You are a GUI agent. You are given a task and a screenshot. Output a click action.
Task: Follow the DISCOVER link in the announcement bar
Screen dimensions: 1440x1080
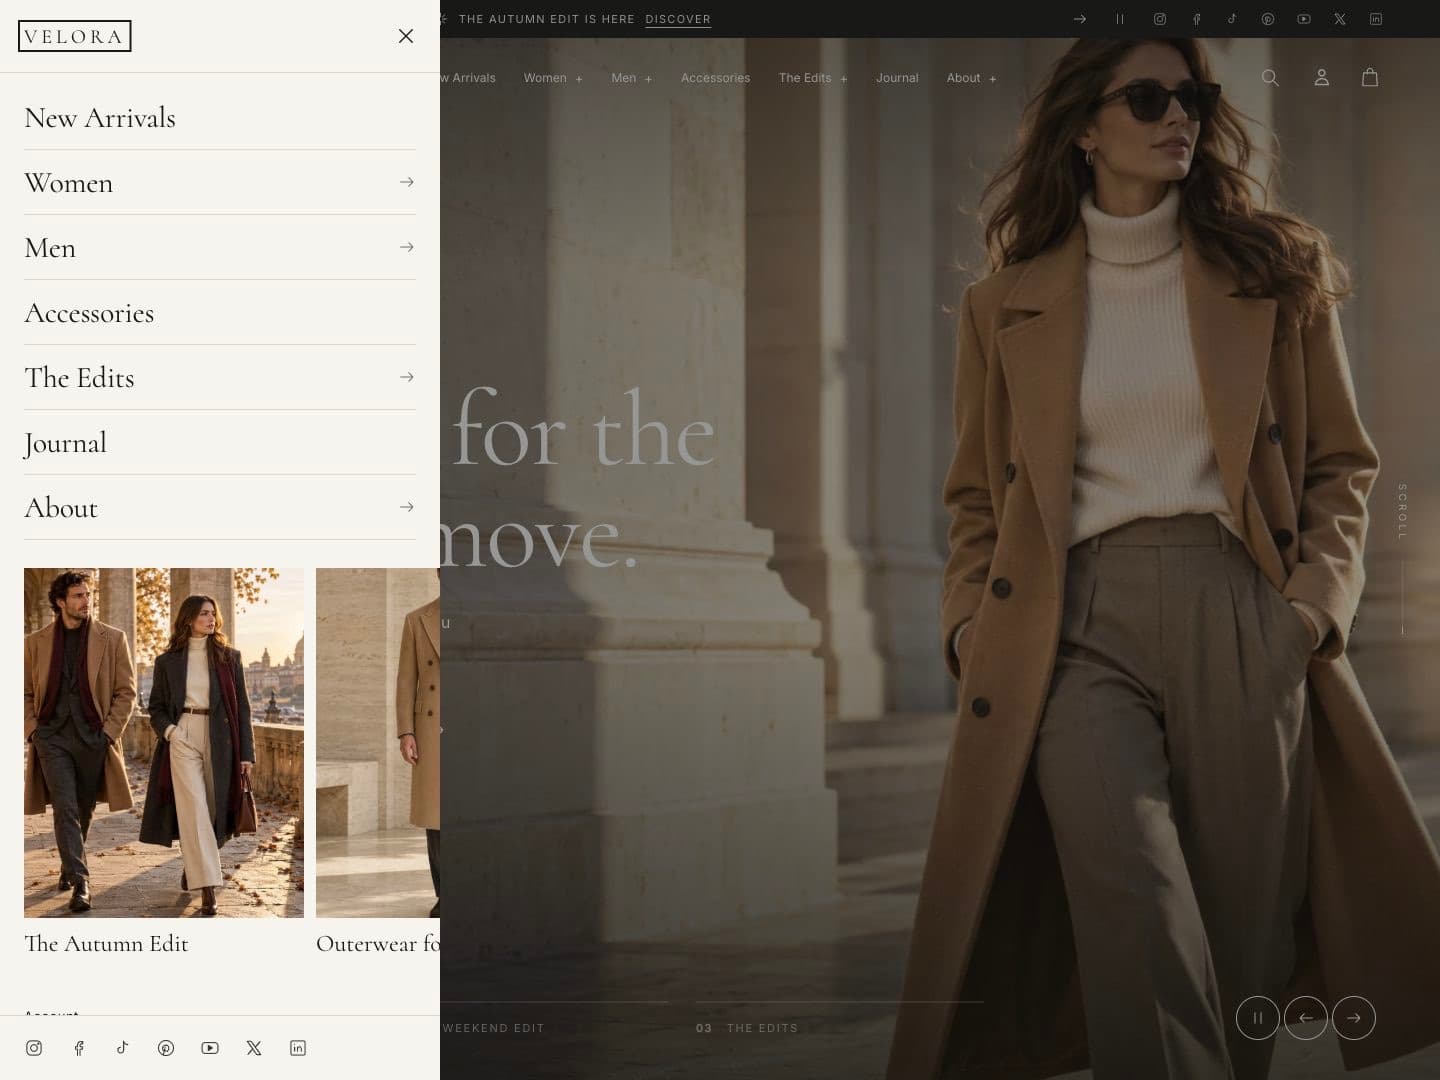(x=678, y=19)
